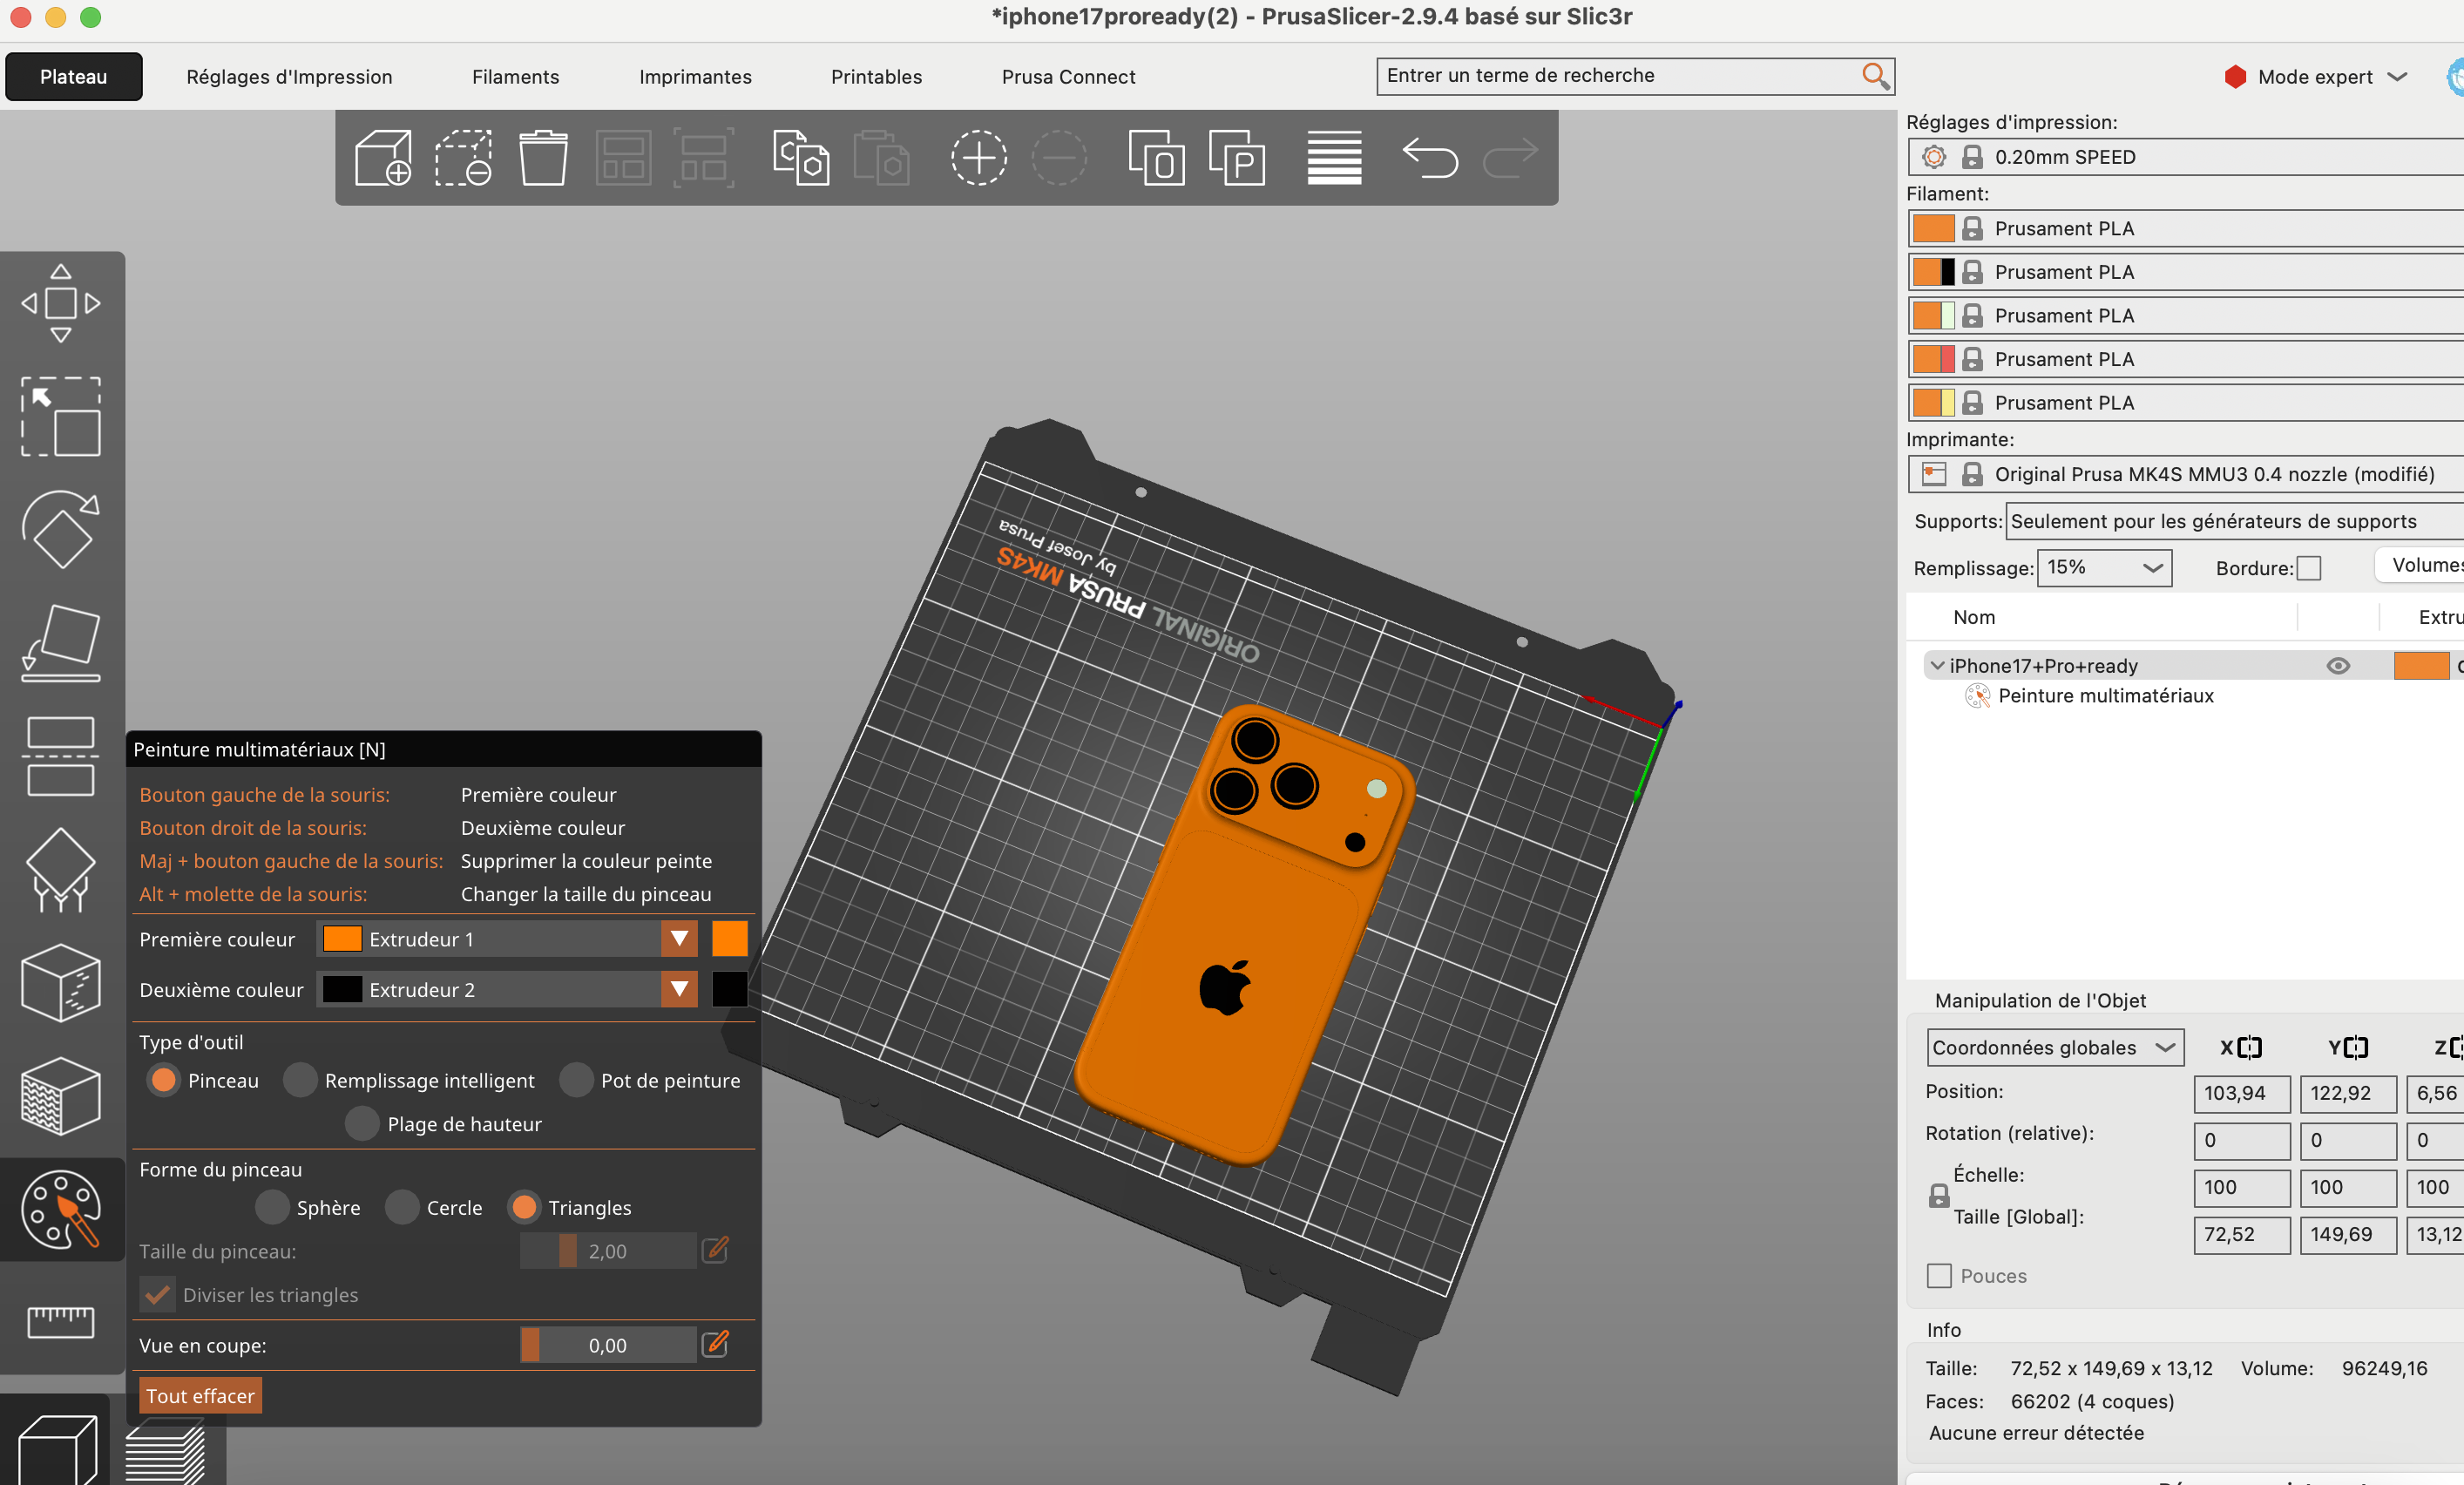Screen dimensions: 2464x1485
Task: Select Plage de hauteur tool type
Action: pyautogui.click(x=363, y=1124)
